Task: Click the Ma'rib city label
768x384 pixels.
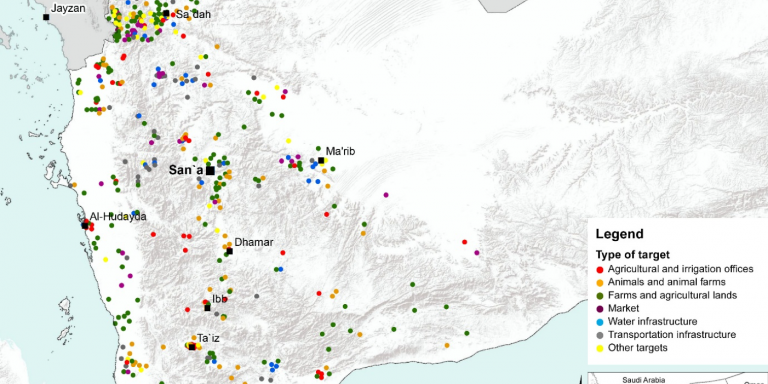Action: tap(340, 151)
